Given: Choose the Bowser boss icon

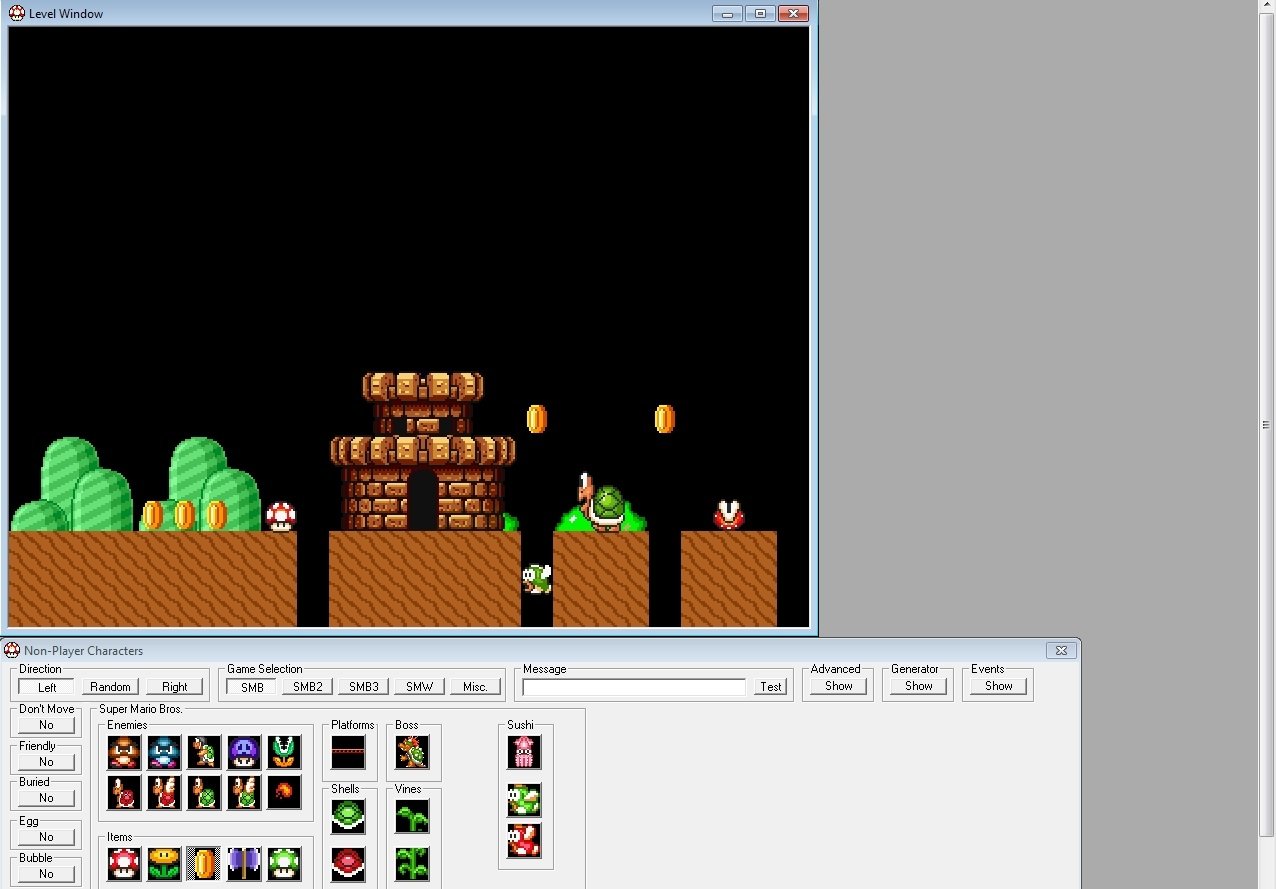Looking at the screenshot, I should [x=412, y=752].
